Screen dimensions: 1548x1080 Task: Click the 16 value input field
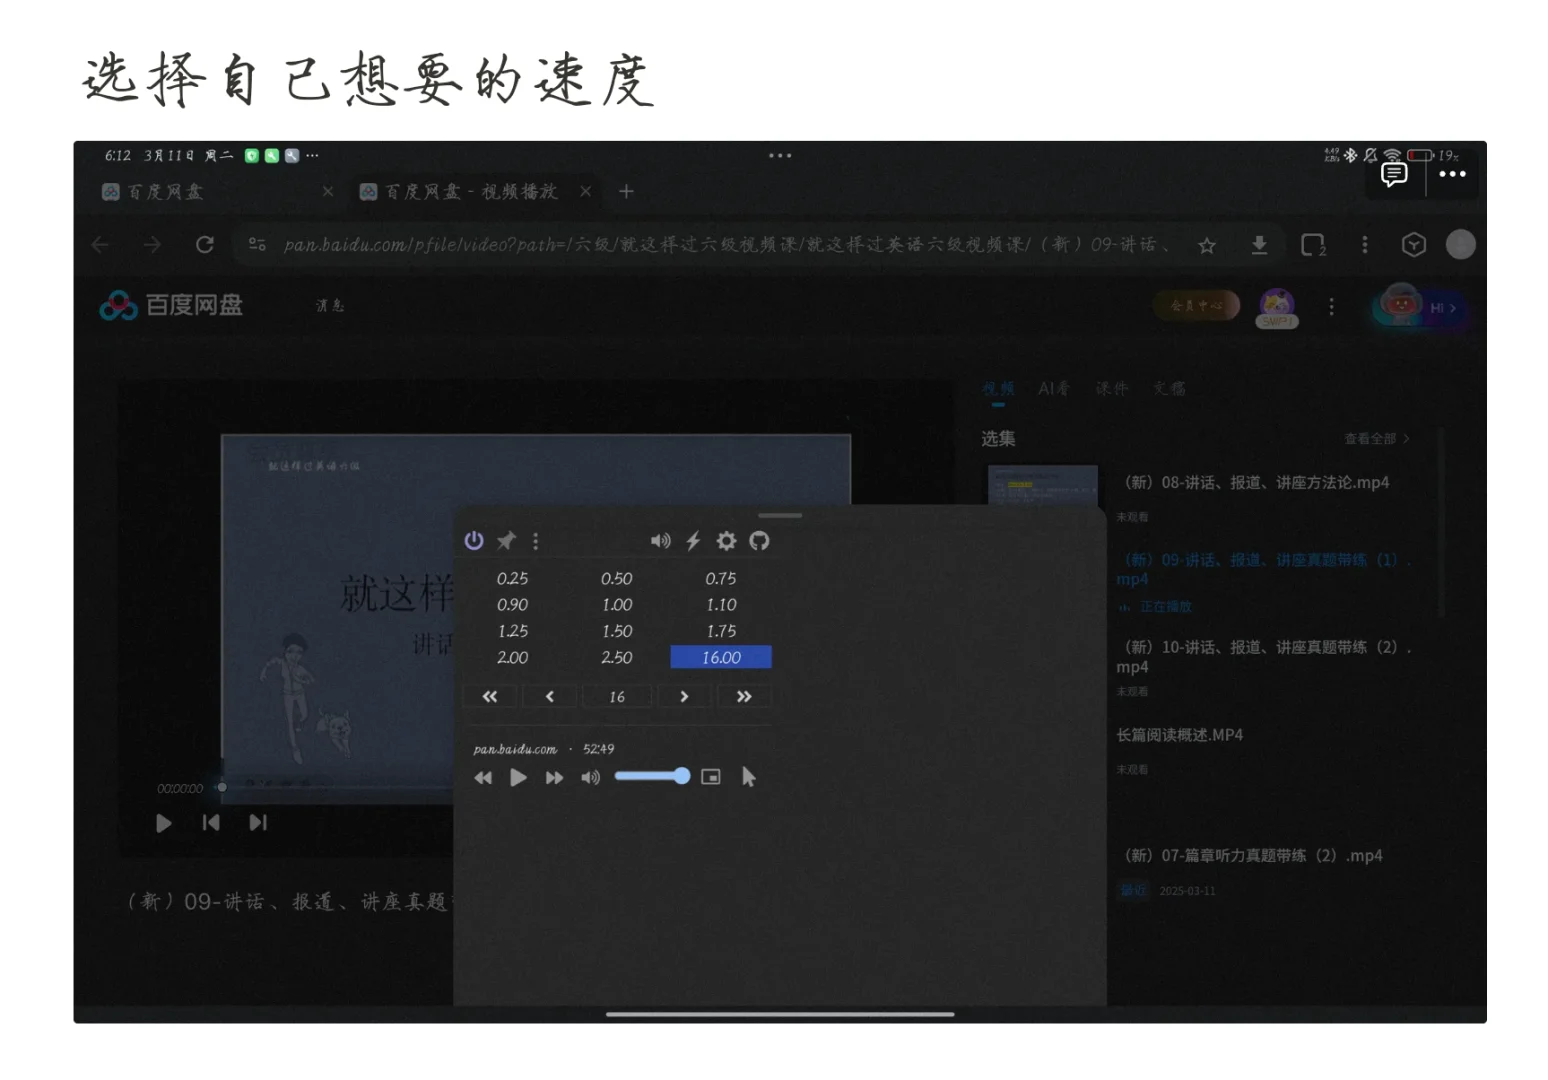(x=617, y=696)
